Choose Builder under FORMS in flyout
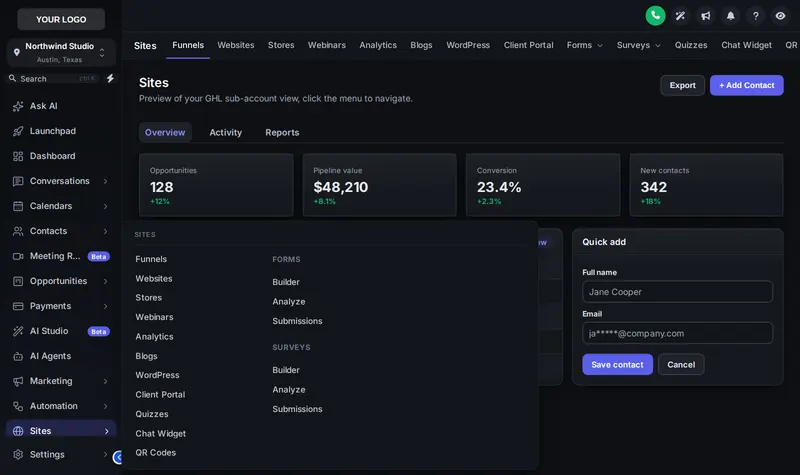This screenshot has height=475, width=800. tap(286, 282)
